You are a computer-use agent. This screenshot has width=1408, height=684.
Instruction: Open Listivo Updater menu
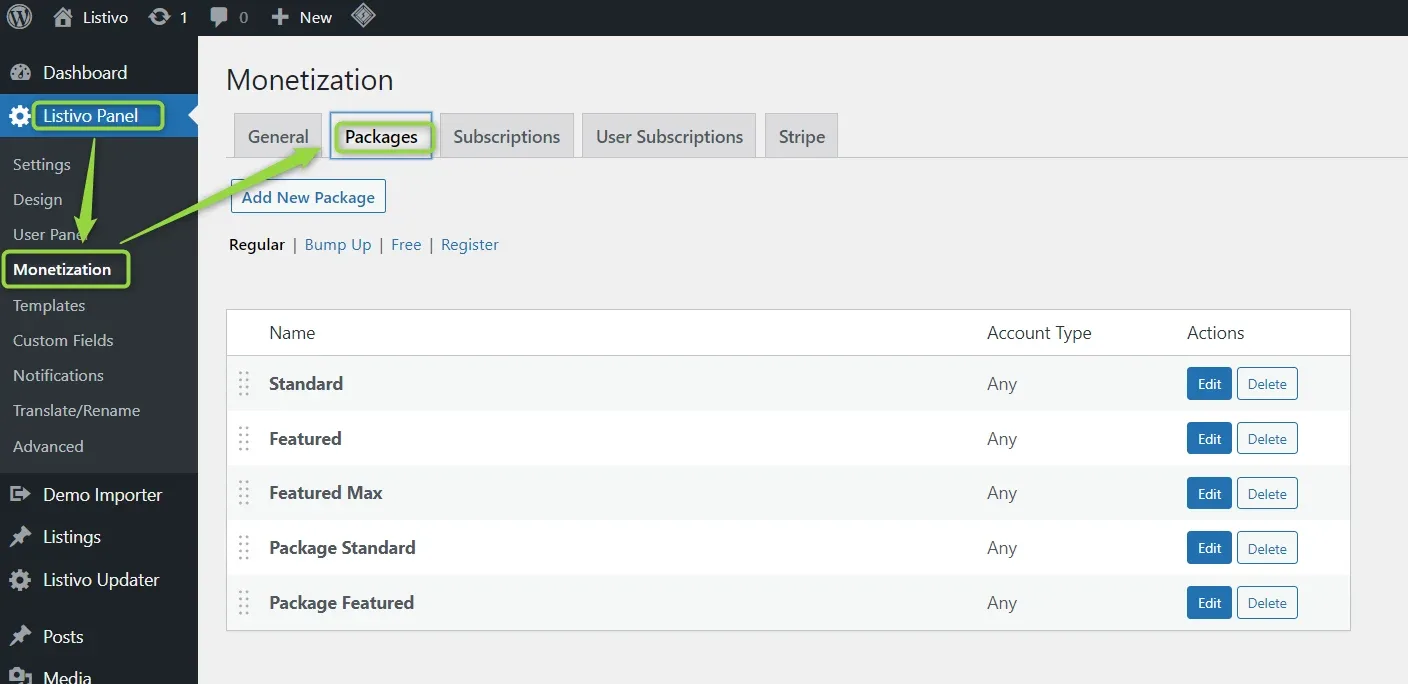(99, 580)
